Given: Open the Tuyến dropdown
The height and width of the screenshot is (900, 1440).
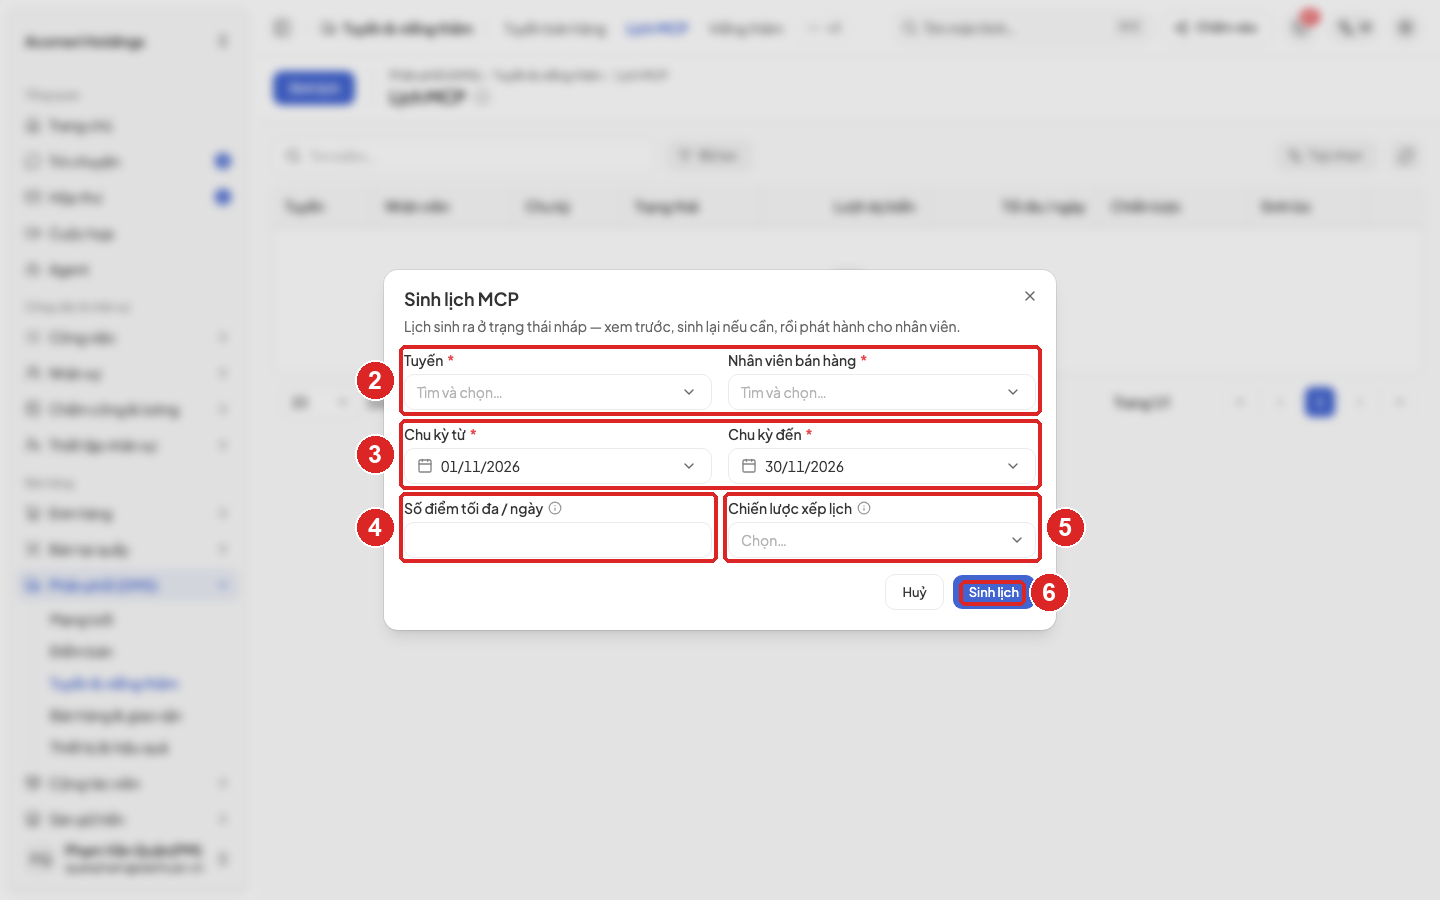Looking at the screenshot, I should (x=558, y=392).
